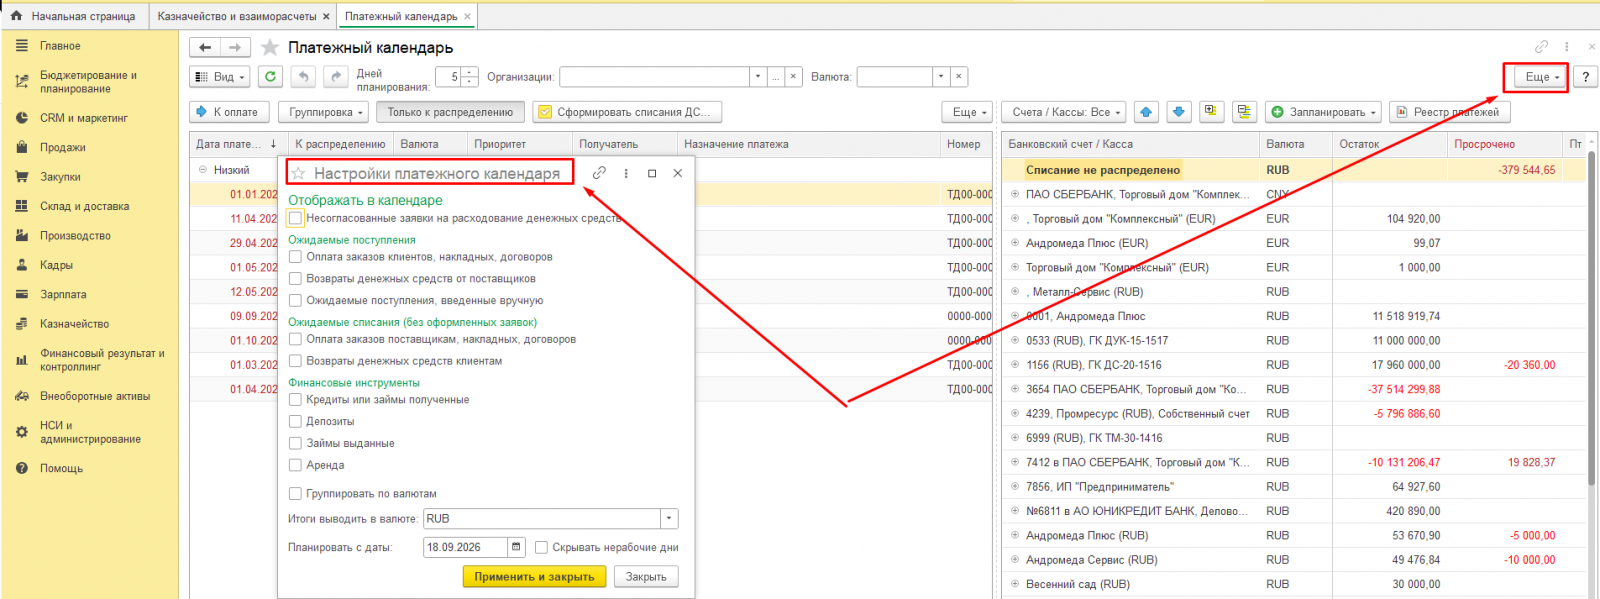Go to Продажи in the left sidebar
1600x599 pixels.
(x=62, y=147)
